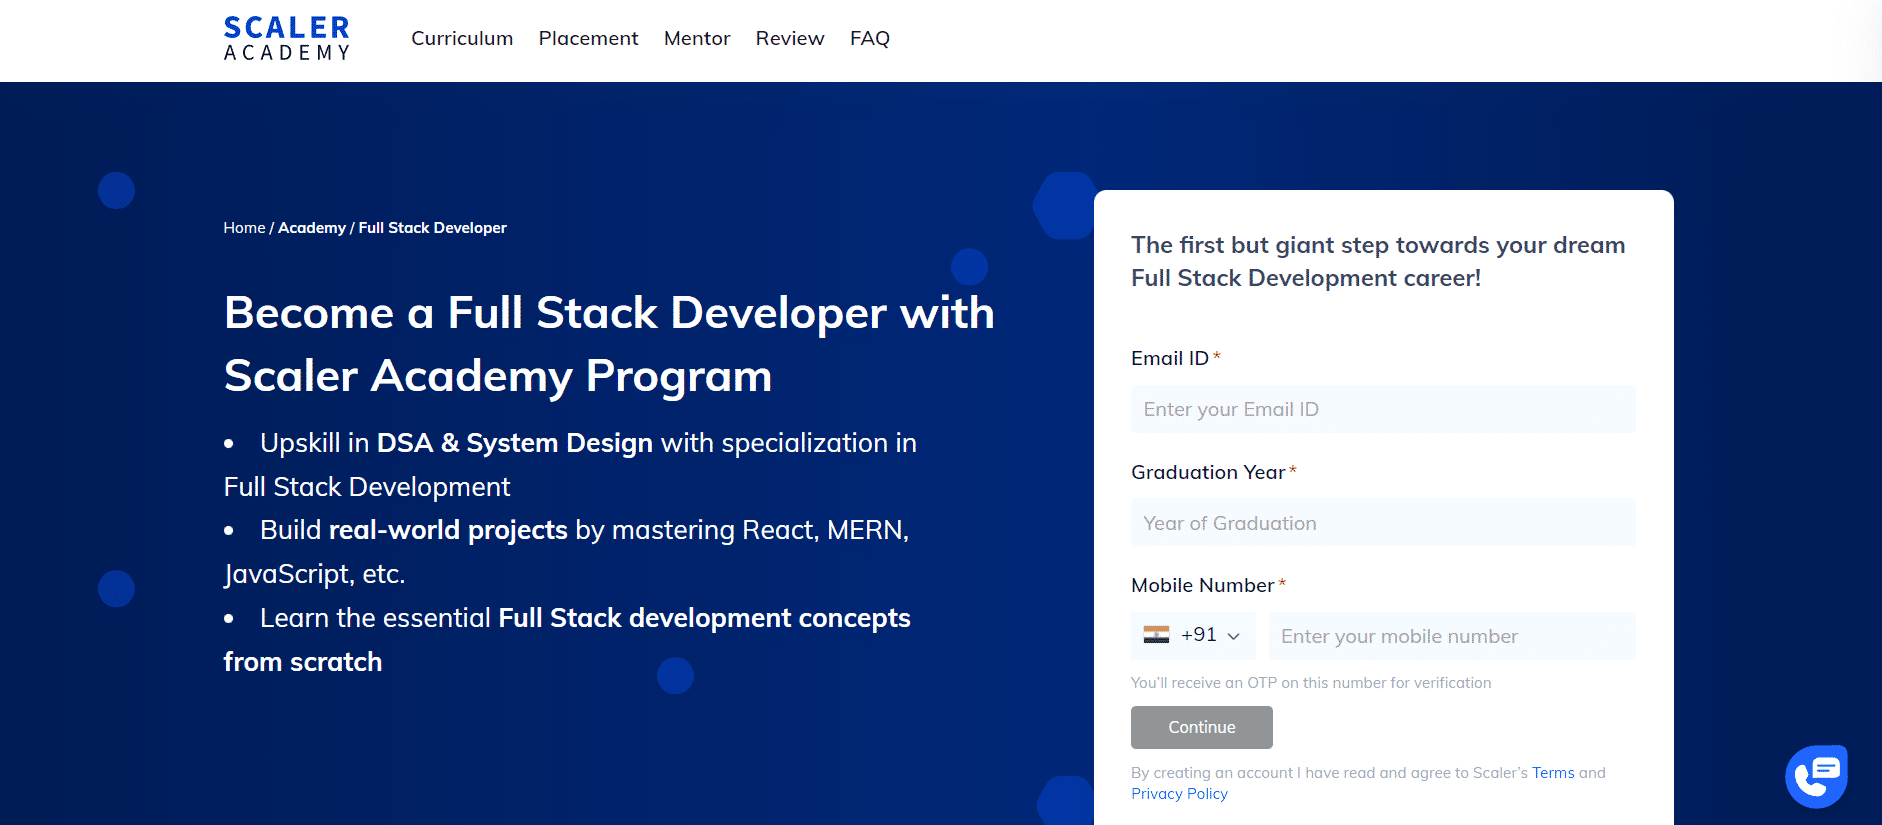Click the Graduation Year field label
The width and height of the screenshot is (1882, 825).
(1207, 472)
